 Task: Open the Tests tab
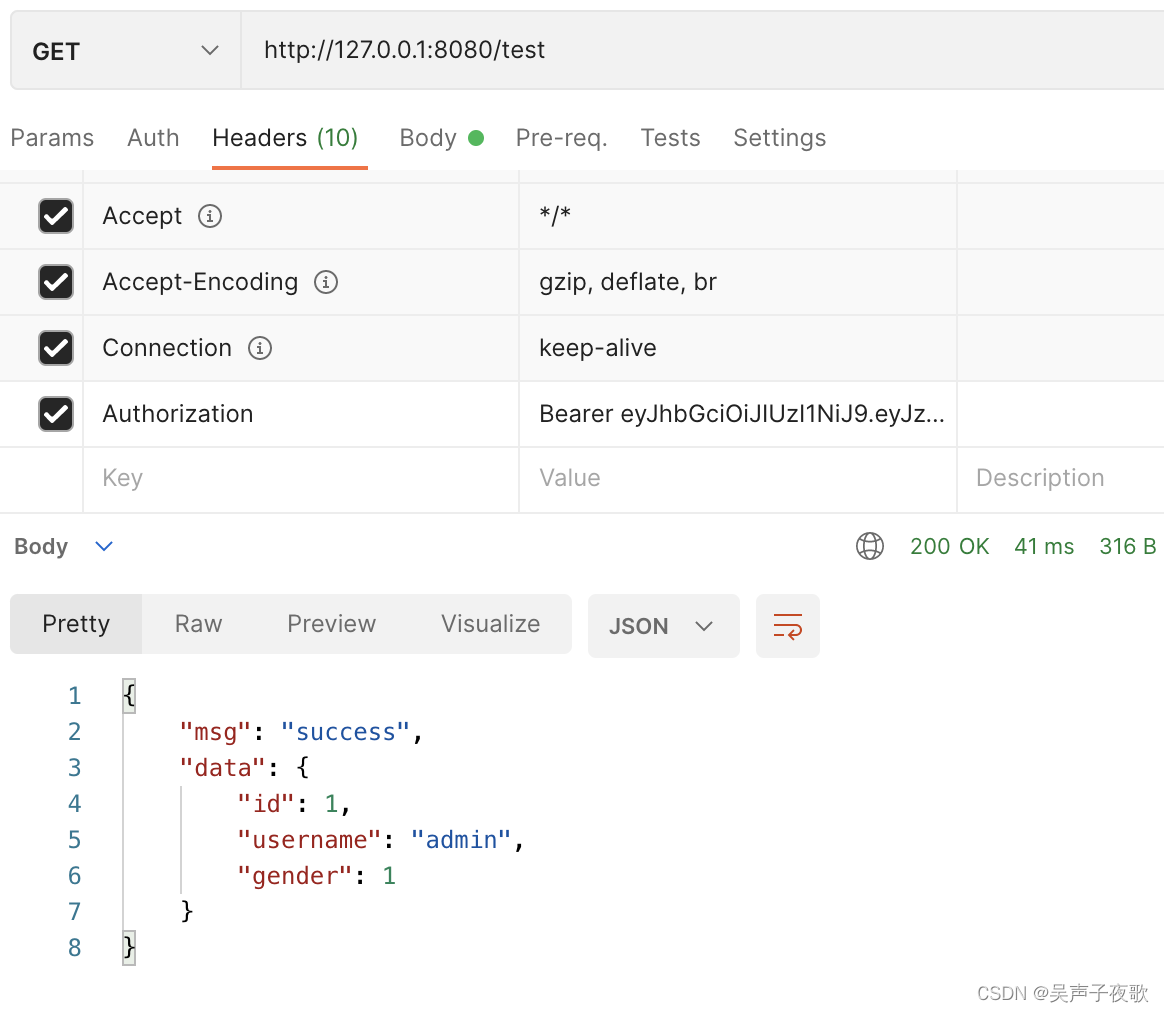tap(670, 138)
